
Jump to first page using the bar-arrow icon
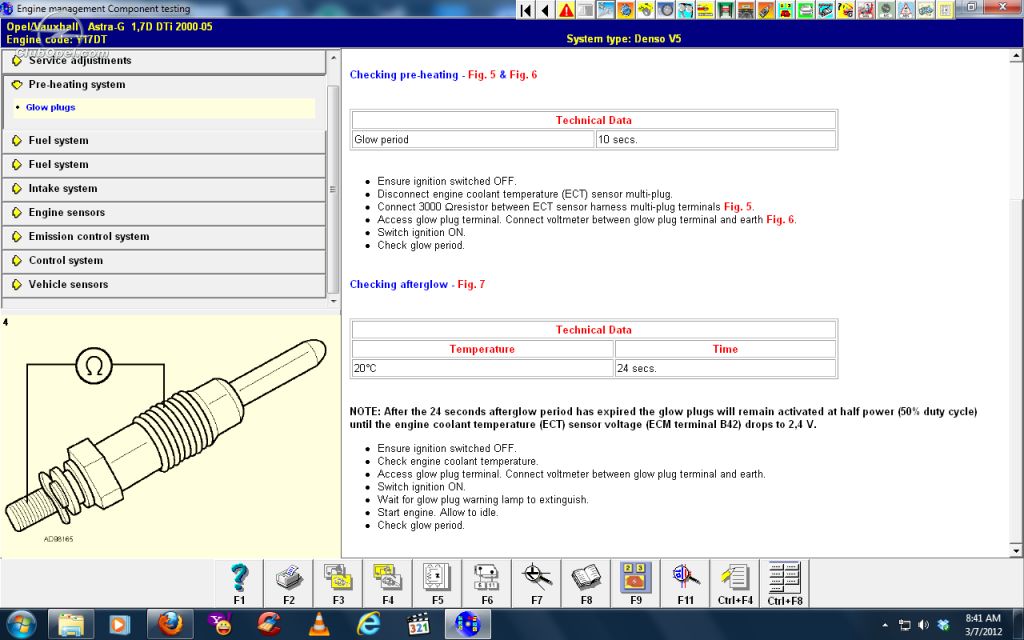[x=526, y=10]
